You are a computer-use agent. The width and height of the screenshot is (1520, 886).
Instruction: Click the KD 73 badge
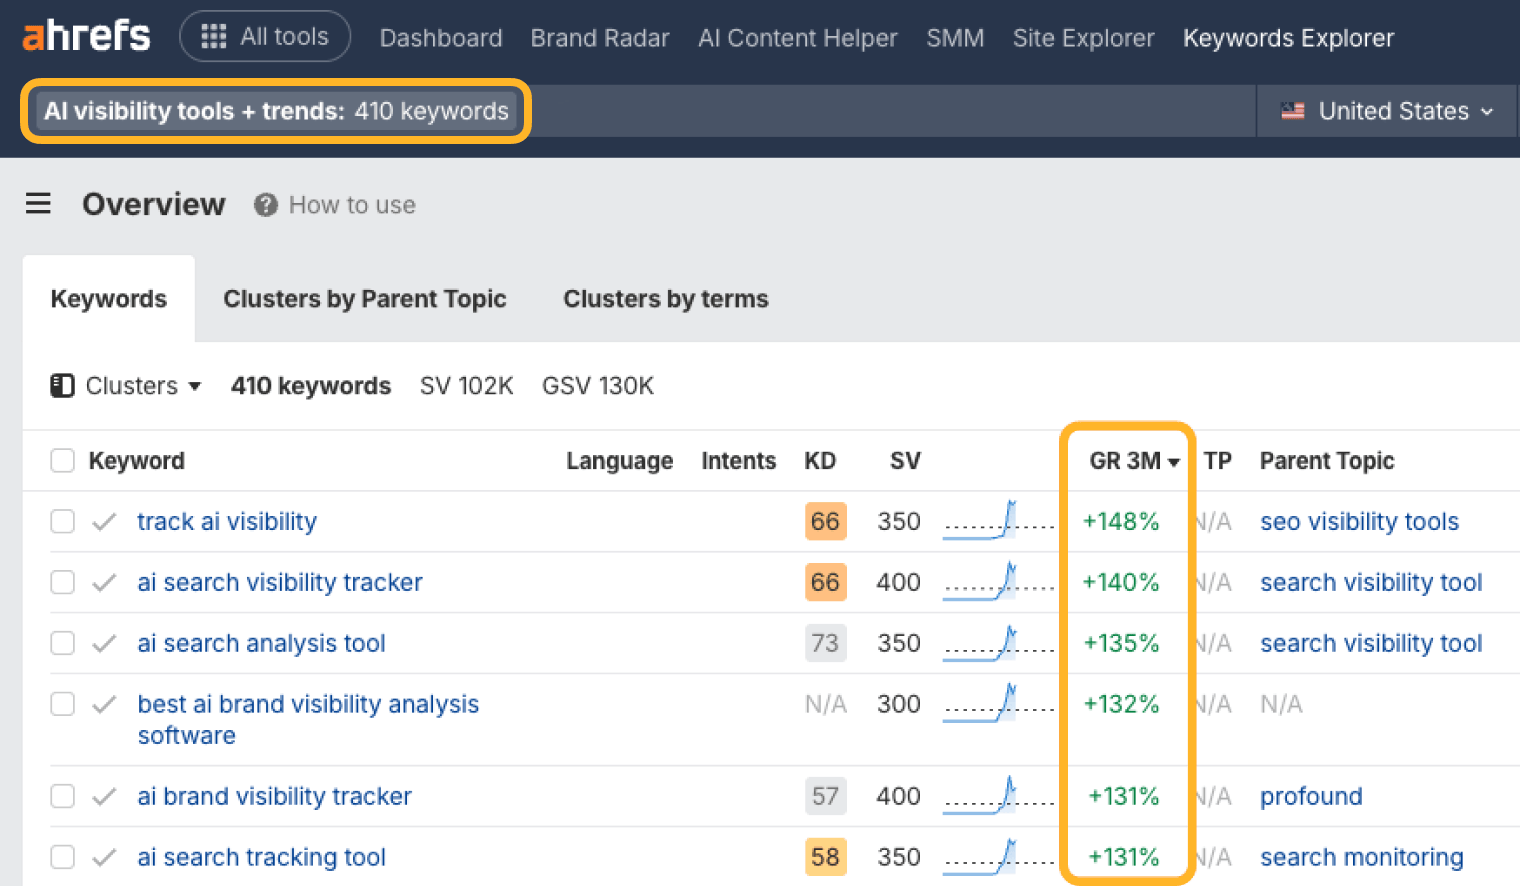pyautogui.click(x=826, y=644)
